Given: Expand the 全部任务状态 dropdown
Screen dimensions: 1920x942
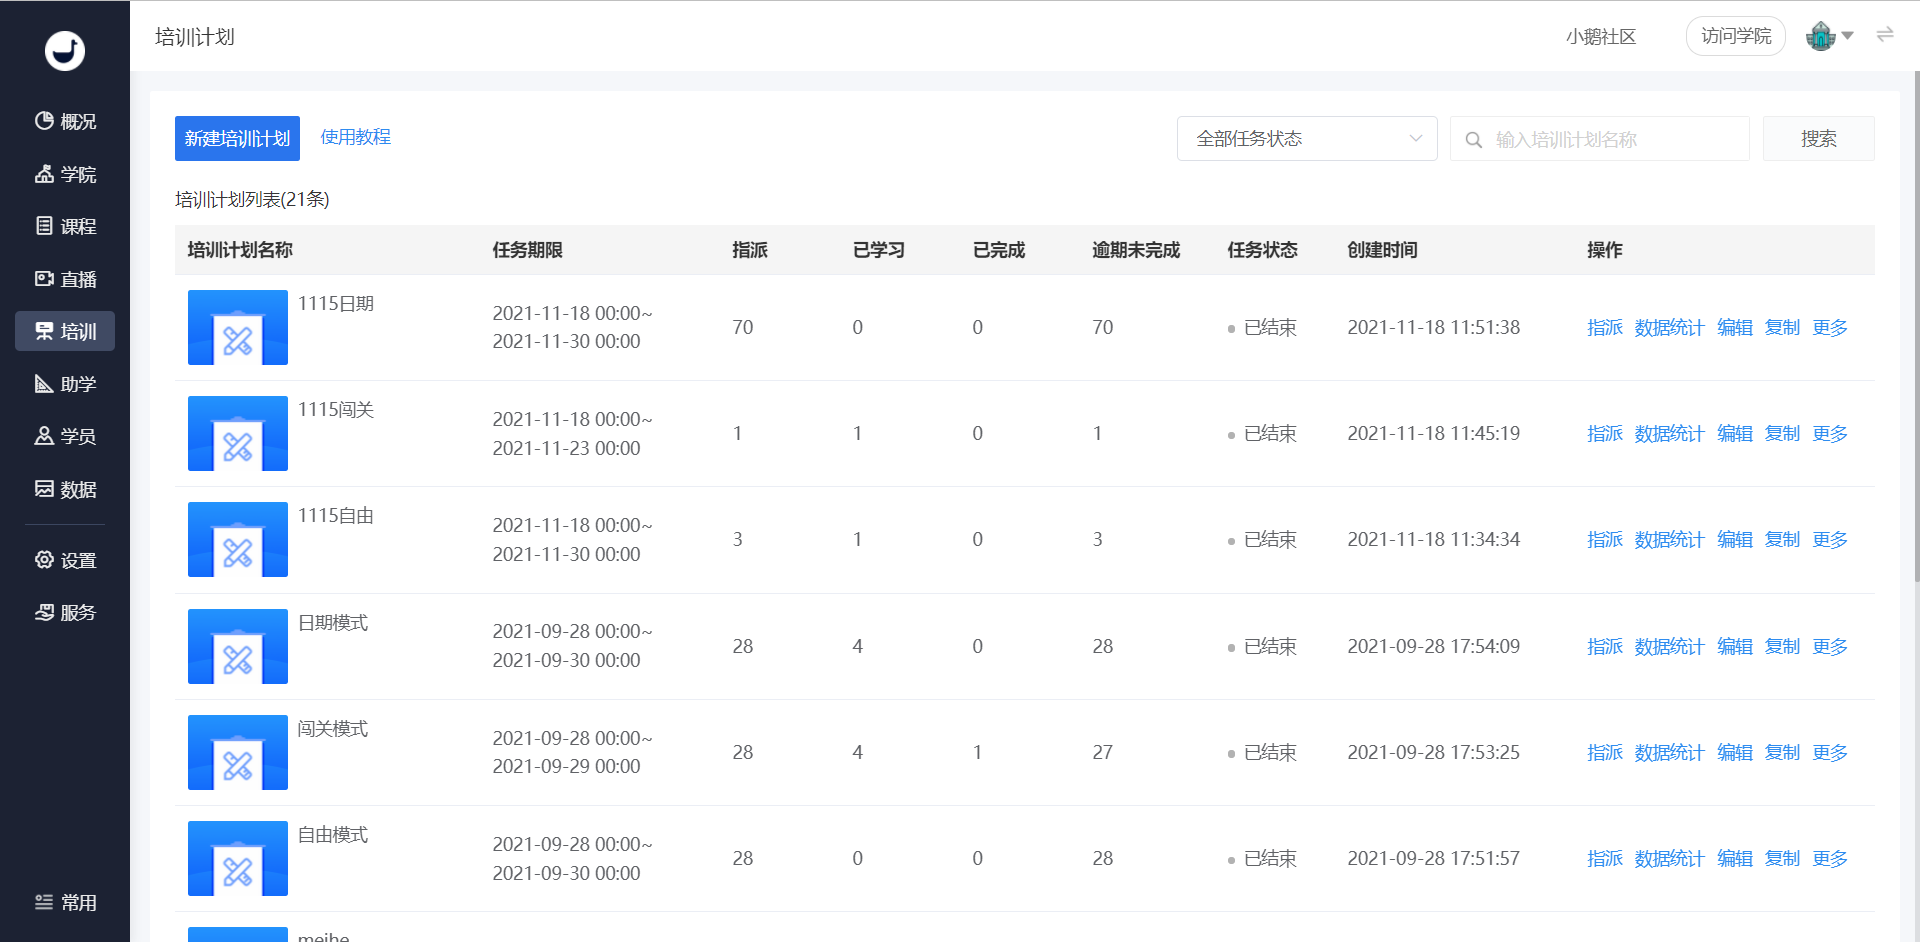Looking at the screenshot, I should 1307,138.
